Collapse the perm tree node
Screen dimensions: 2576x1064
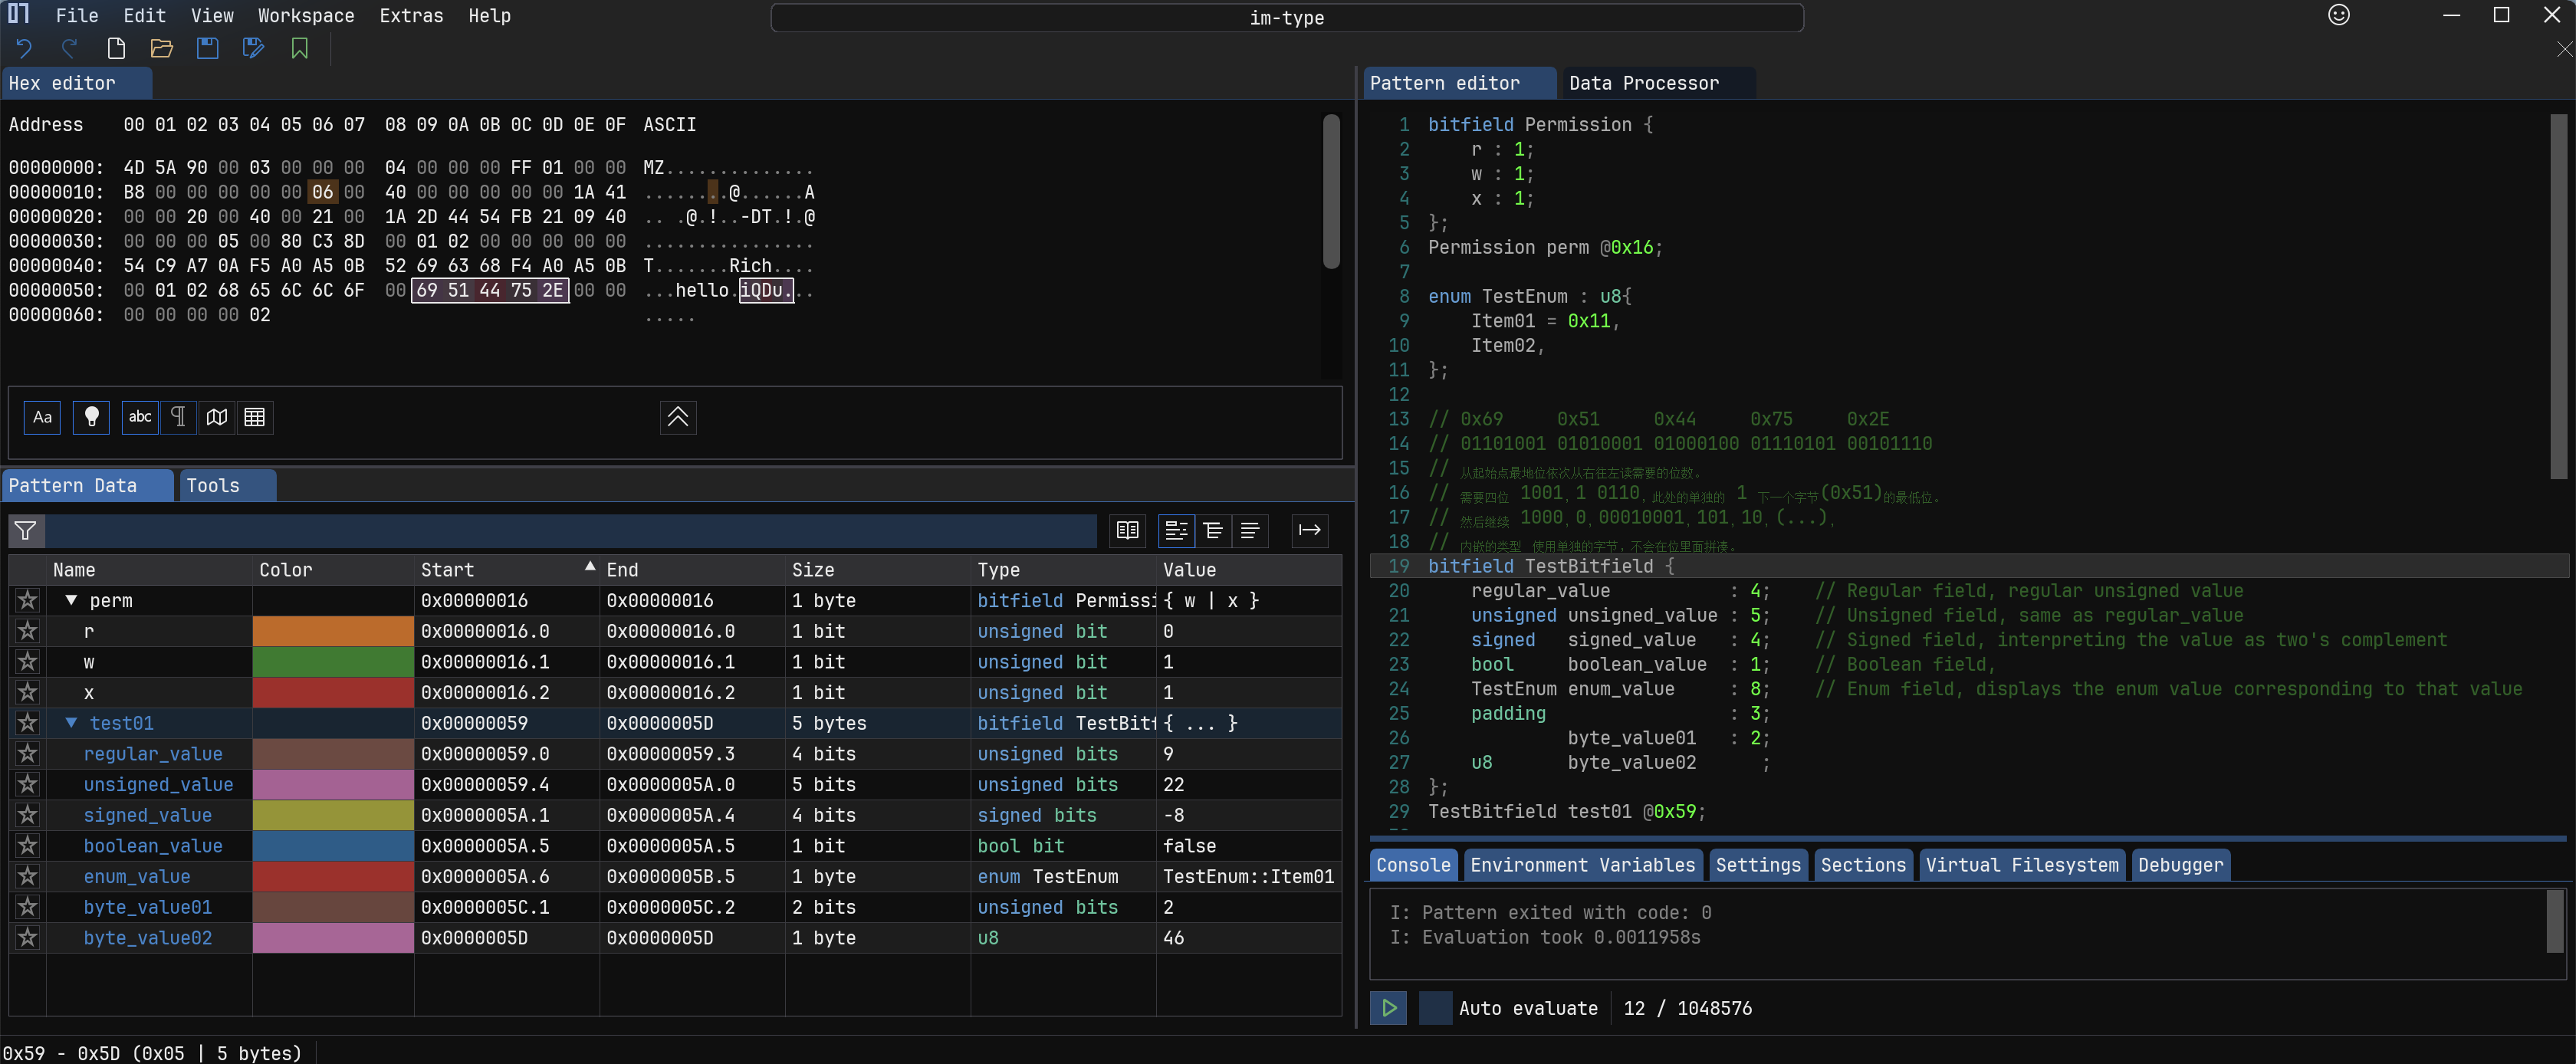(71, 600)
